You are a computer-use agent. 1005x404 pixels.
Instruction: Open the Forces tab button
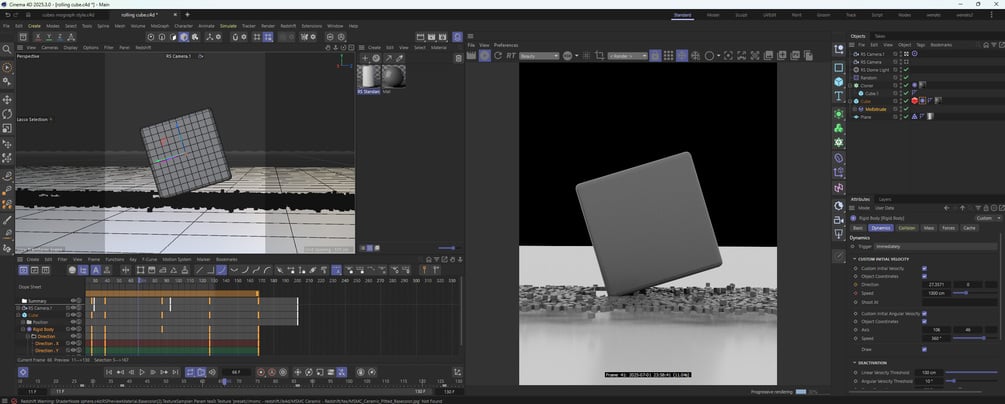point(949,228)
